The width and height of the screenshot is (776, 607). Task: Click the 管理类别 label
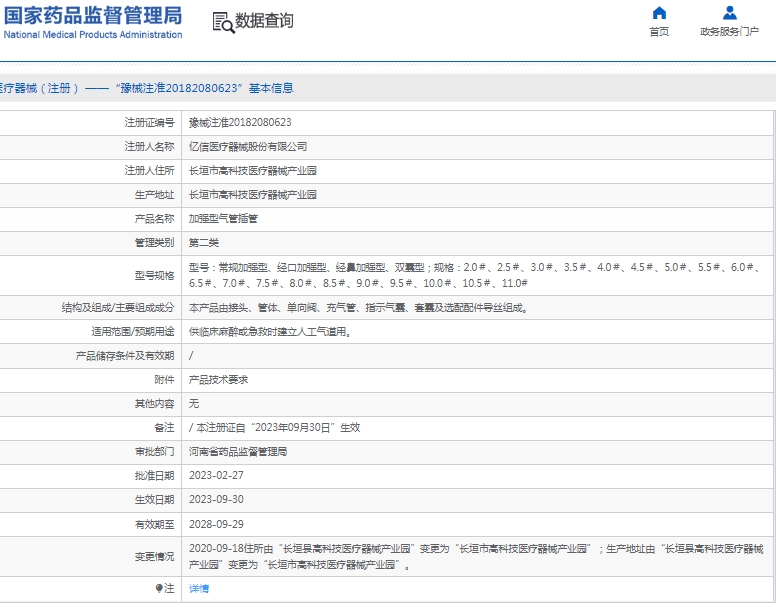(154, 242)
